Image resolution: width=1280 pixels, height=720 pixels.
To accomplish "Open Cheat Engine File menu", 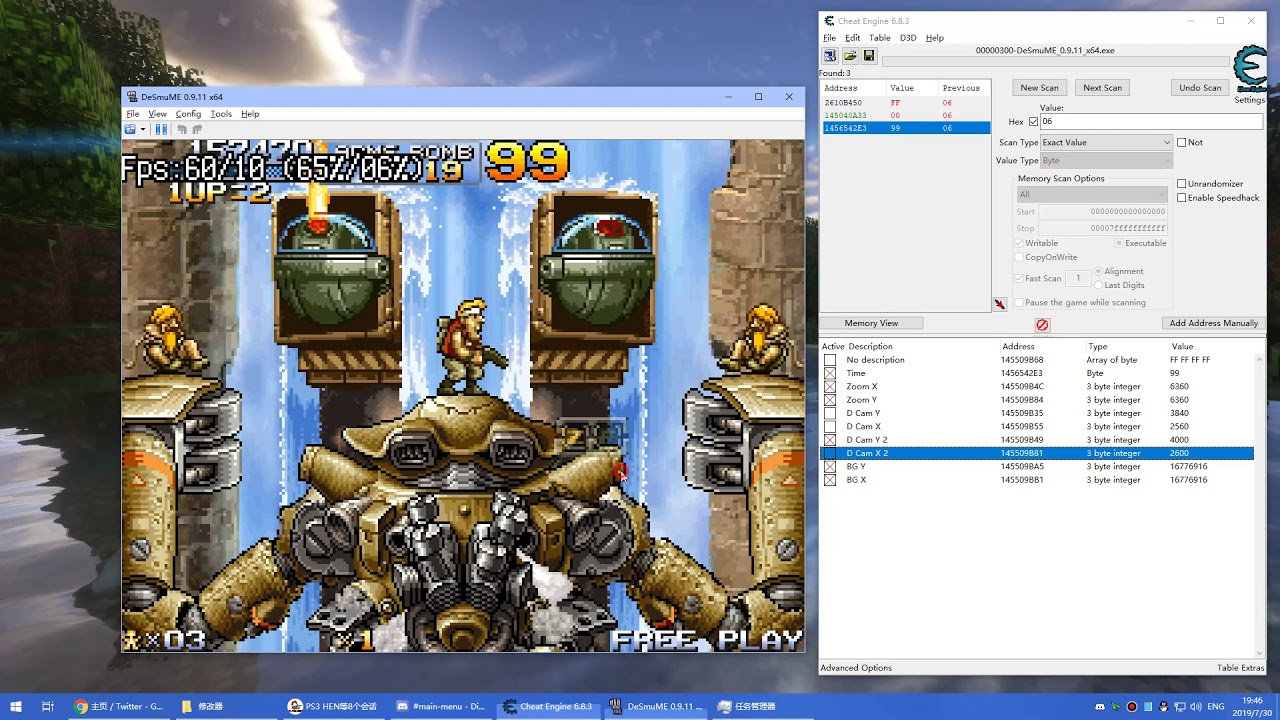I will point(829,38).
